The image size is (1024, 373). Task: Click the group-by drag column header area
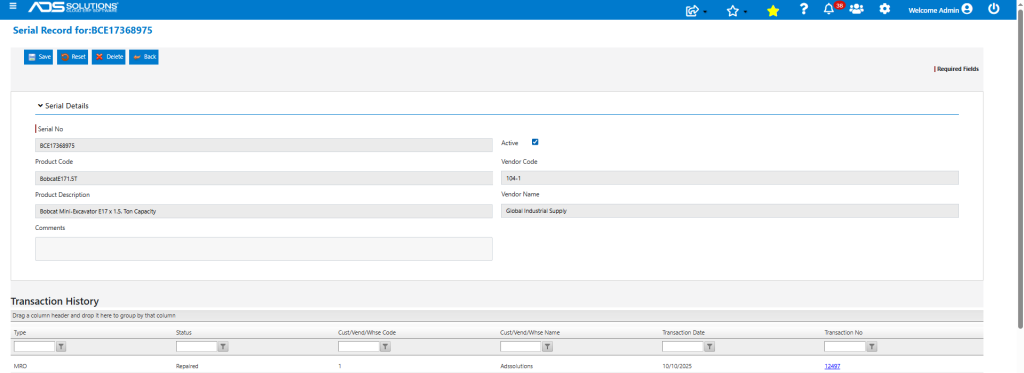497,316
